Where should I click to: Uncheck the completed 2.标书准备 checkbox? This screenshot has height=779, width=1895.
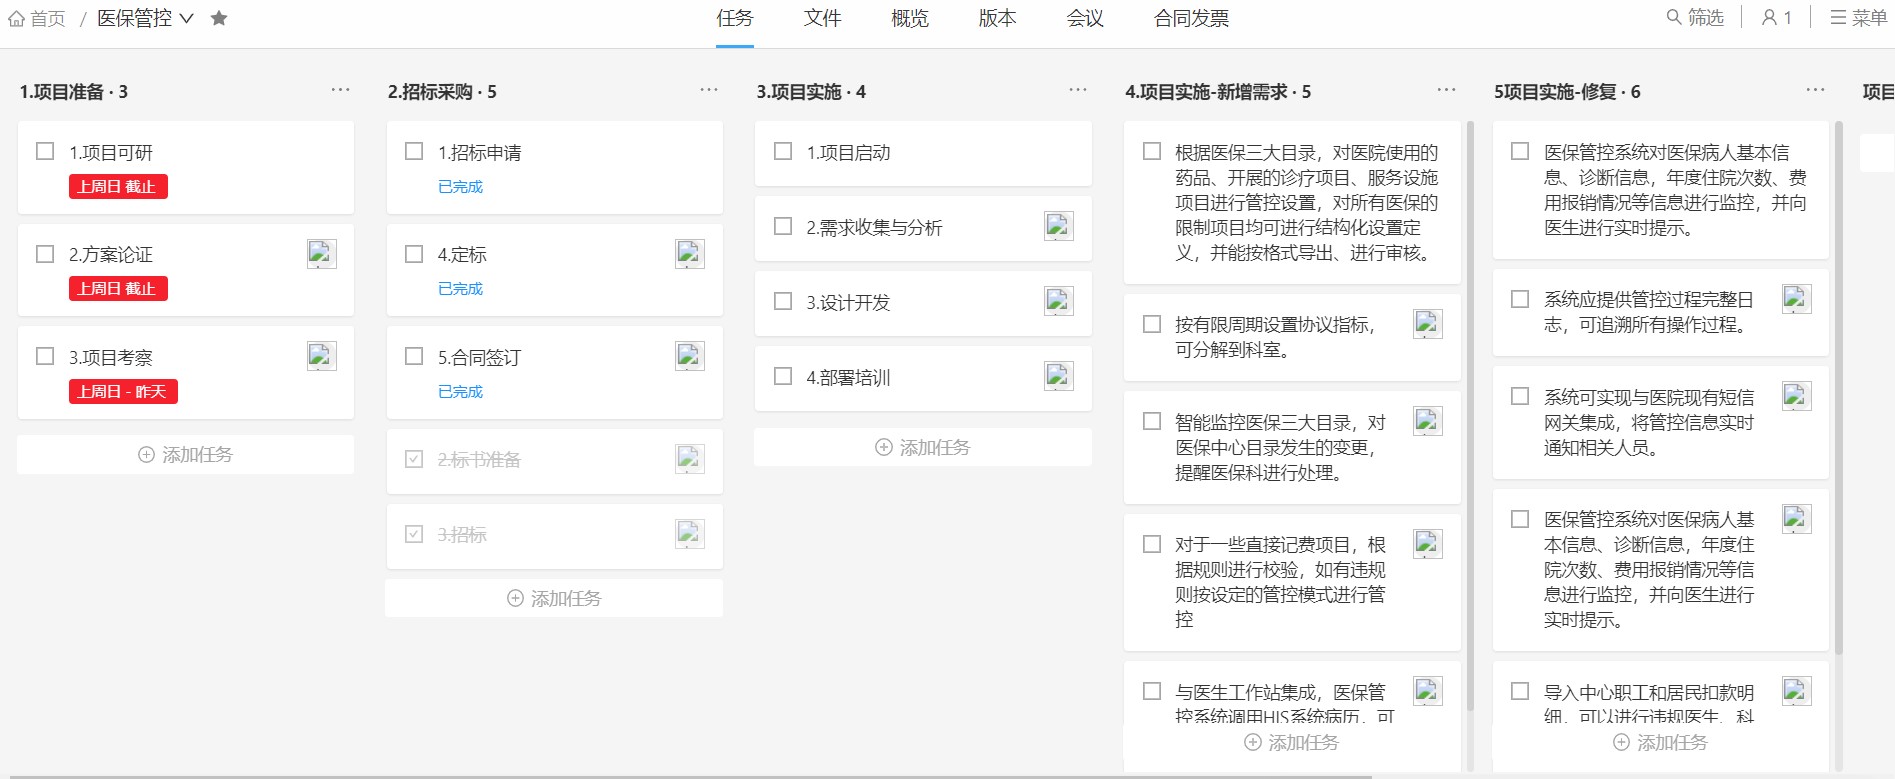coord(414,459)
